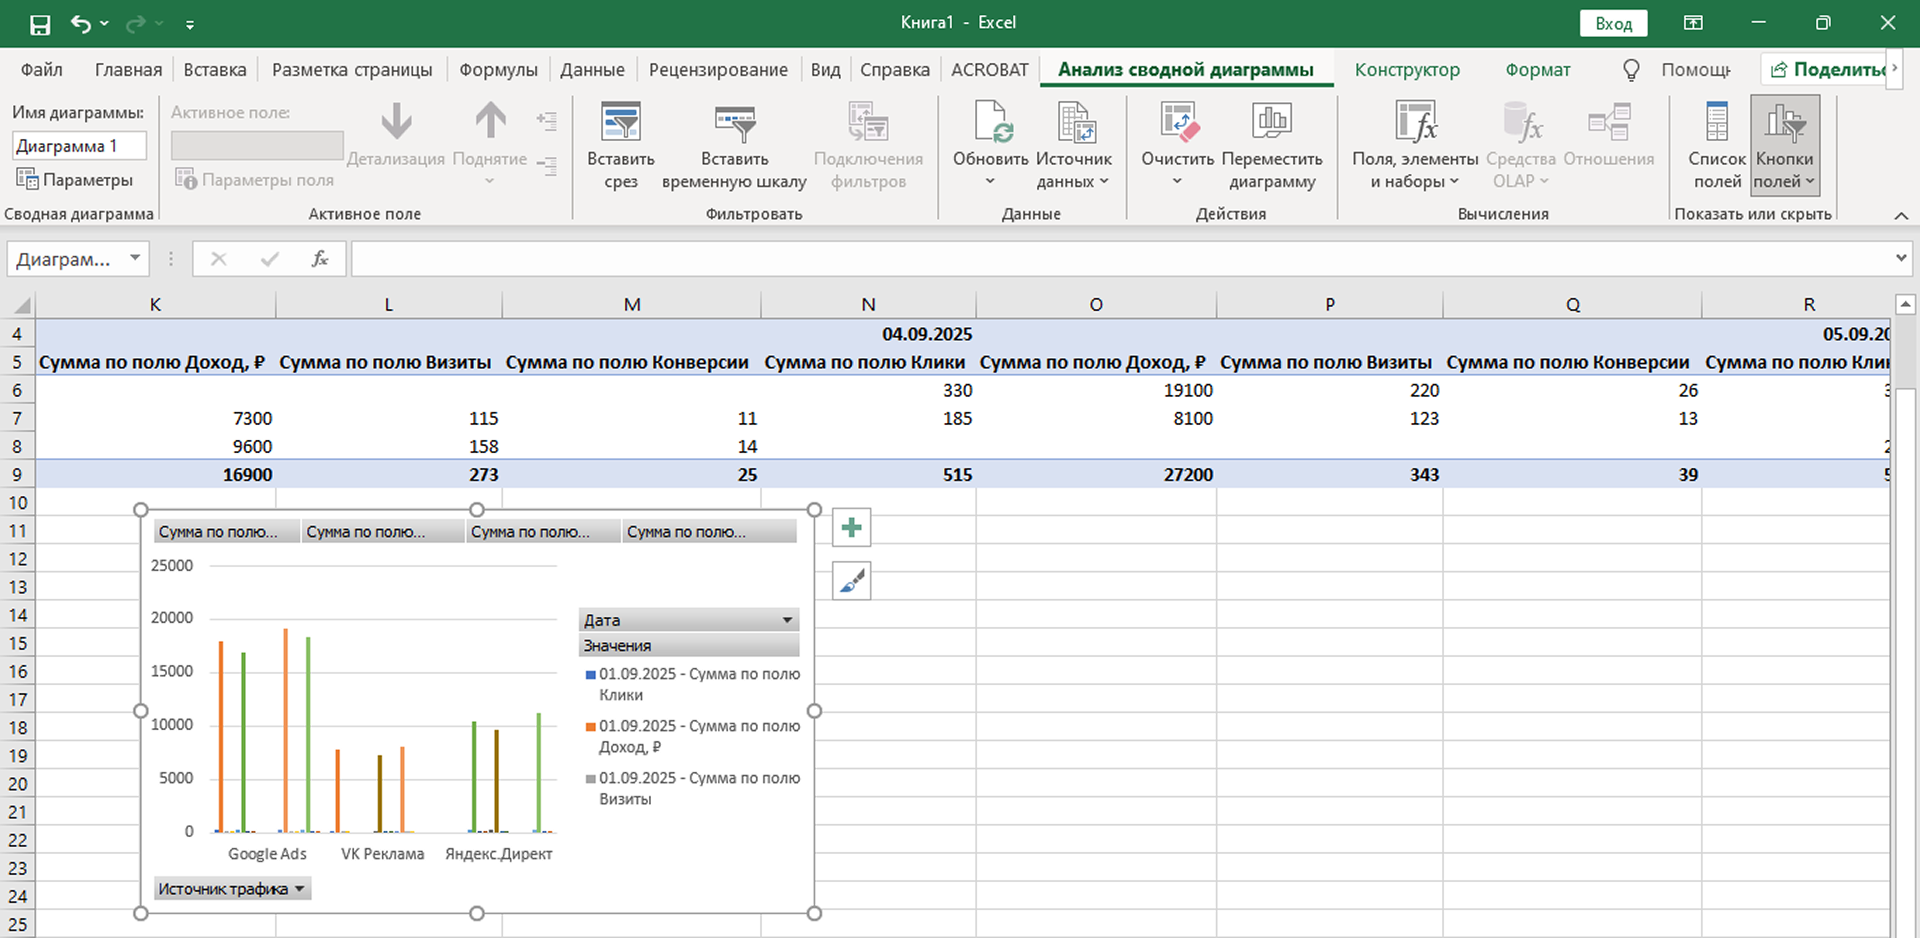1920x938 pixels.
Task: Click the Параметры options button
Action: 76,180
